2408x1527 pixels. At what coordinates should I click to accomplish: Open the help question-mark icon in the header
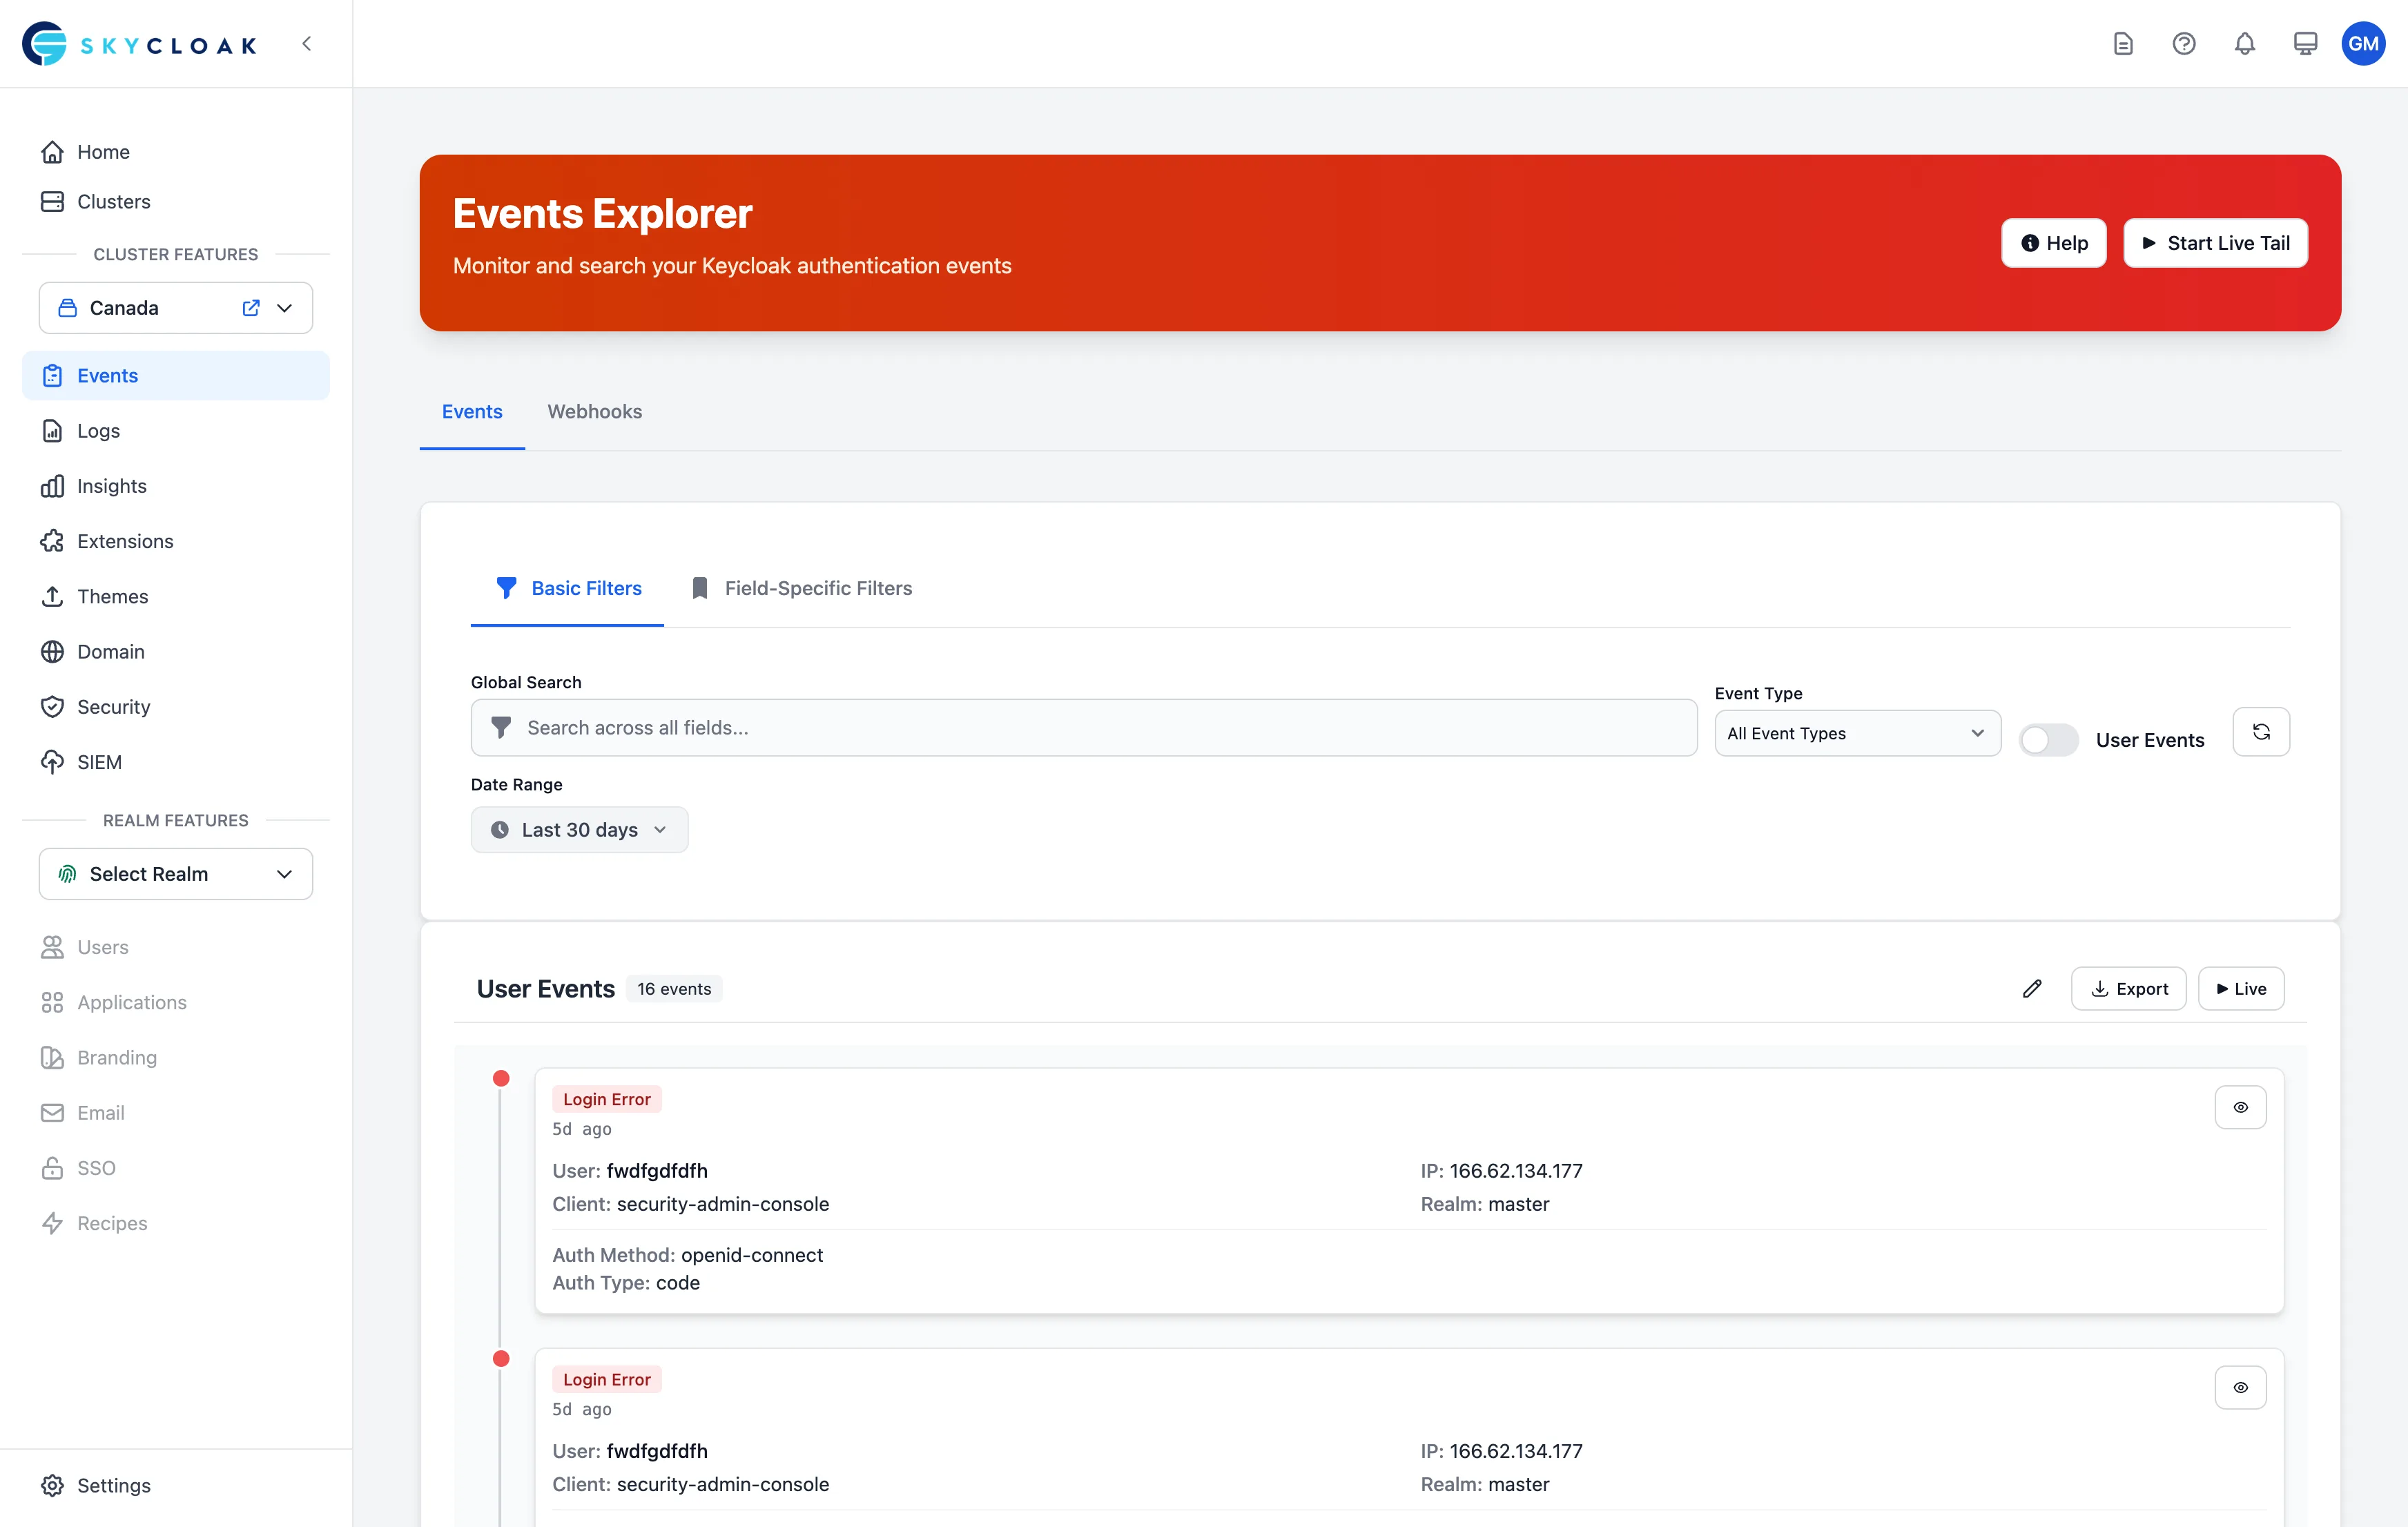[x=2184, y=43]
